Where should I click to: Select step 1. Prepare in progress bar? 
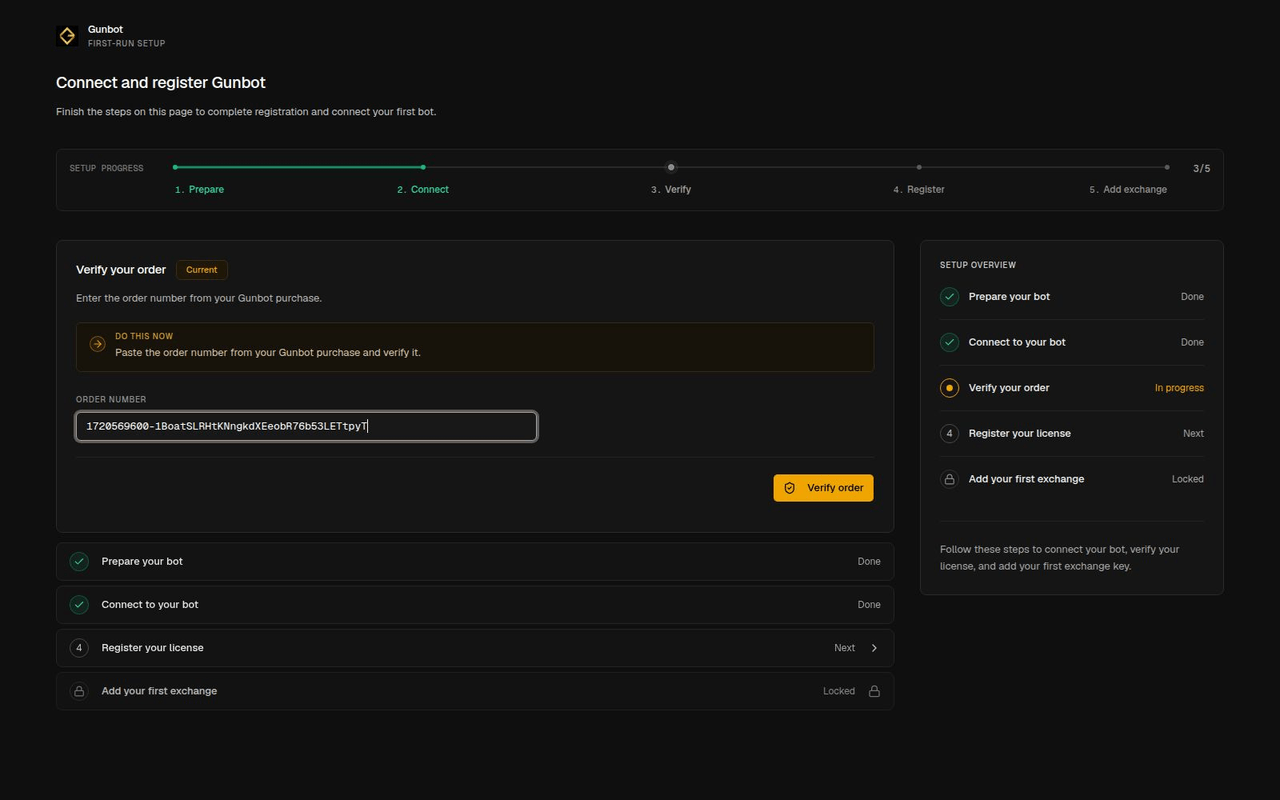pos(199,189)
